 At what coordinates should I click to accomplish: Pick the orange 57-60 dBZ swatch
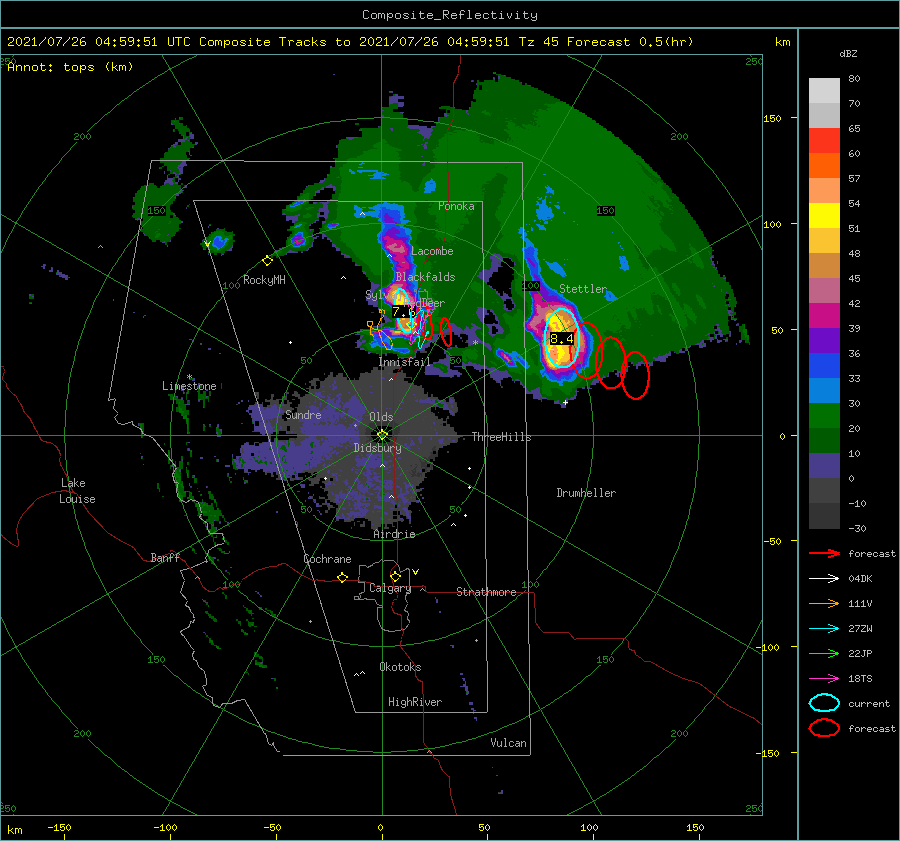824,165
